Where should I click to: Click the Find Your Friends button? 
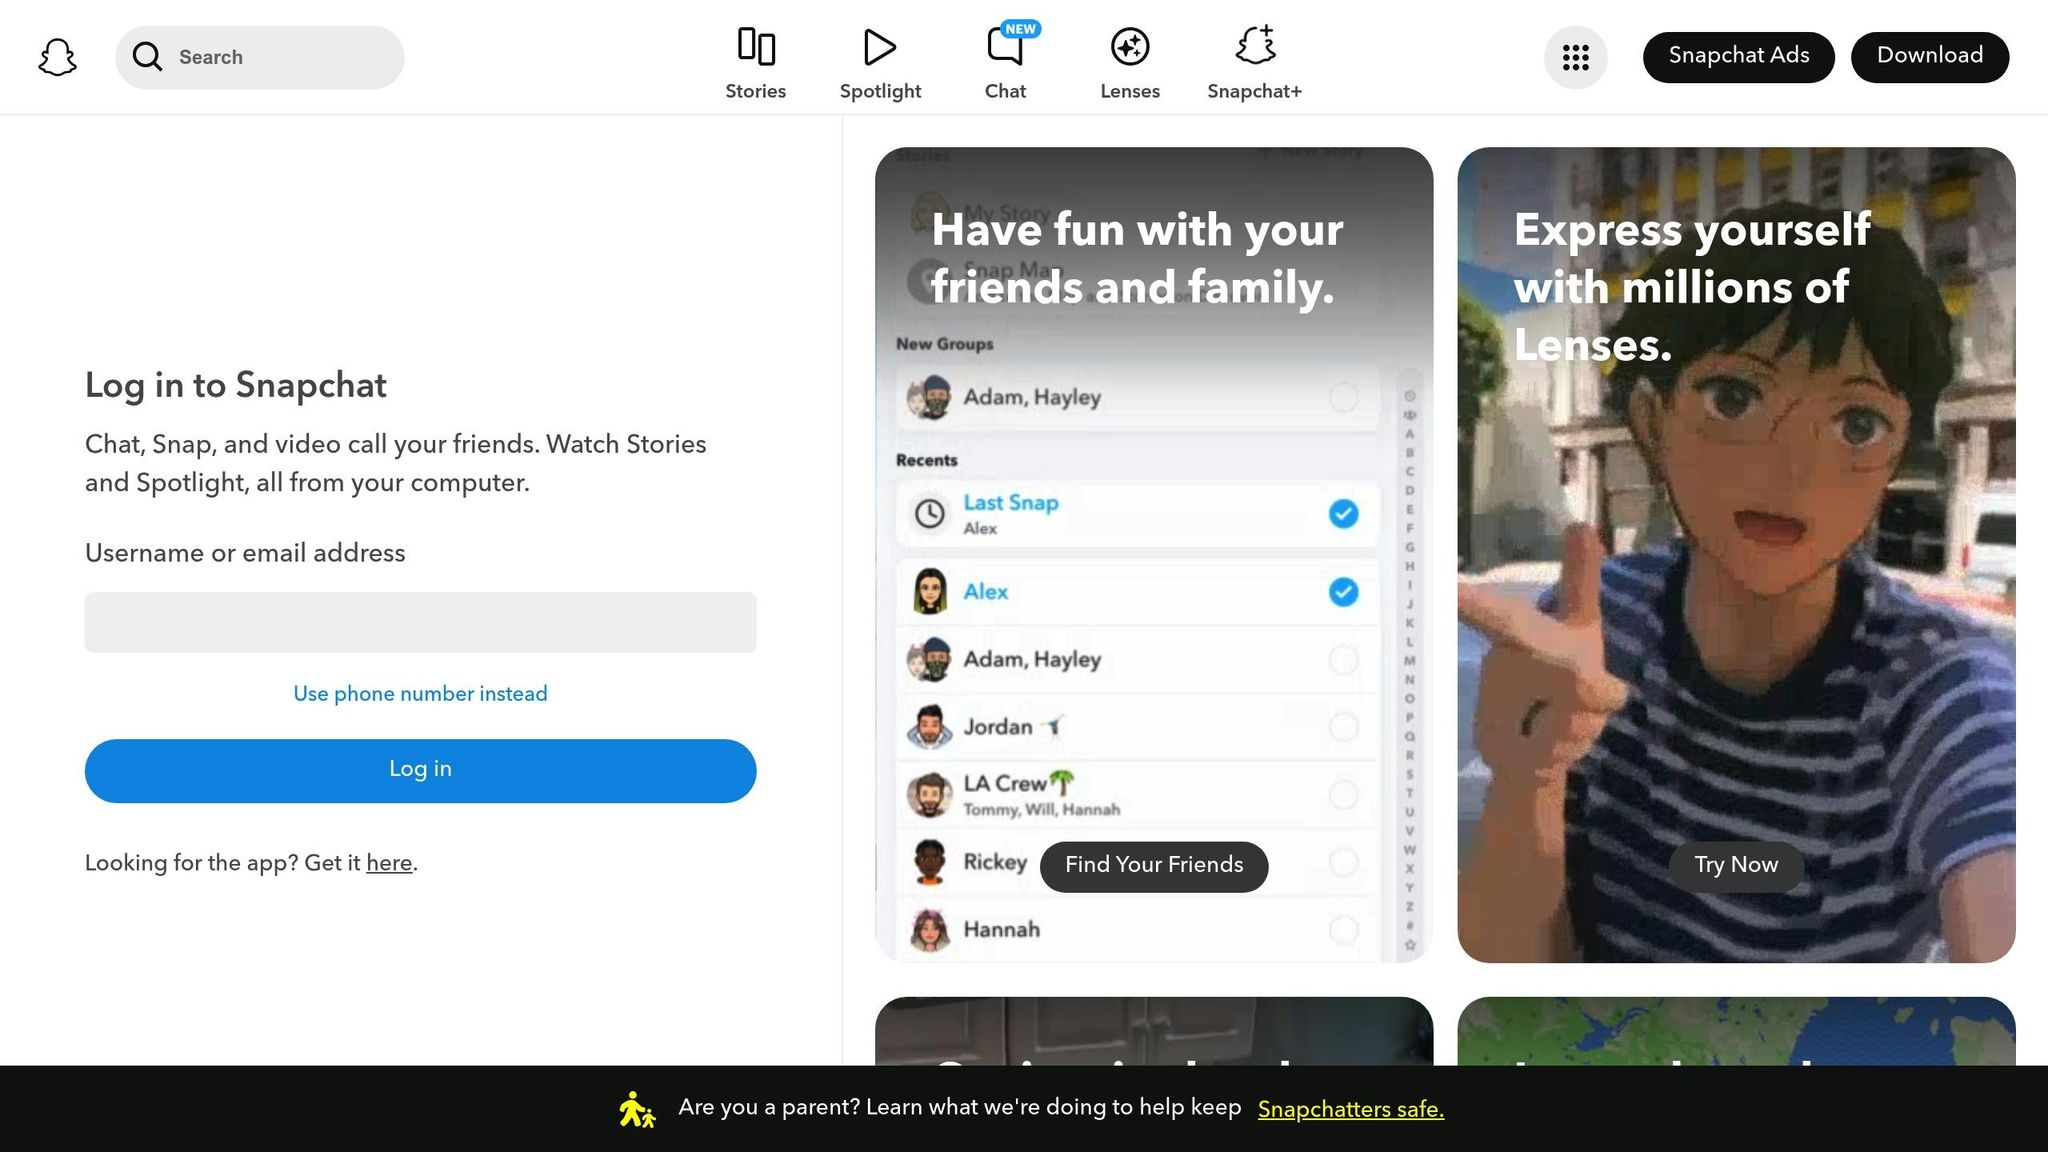point(1153,866)
